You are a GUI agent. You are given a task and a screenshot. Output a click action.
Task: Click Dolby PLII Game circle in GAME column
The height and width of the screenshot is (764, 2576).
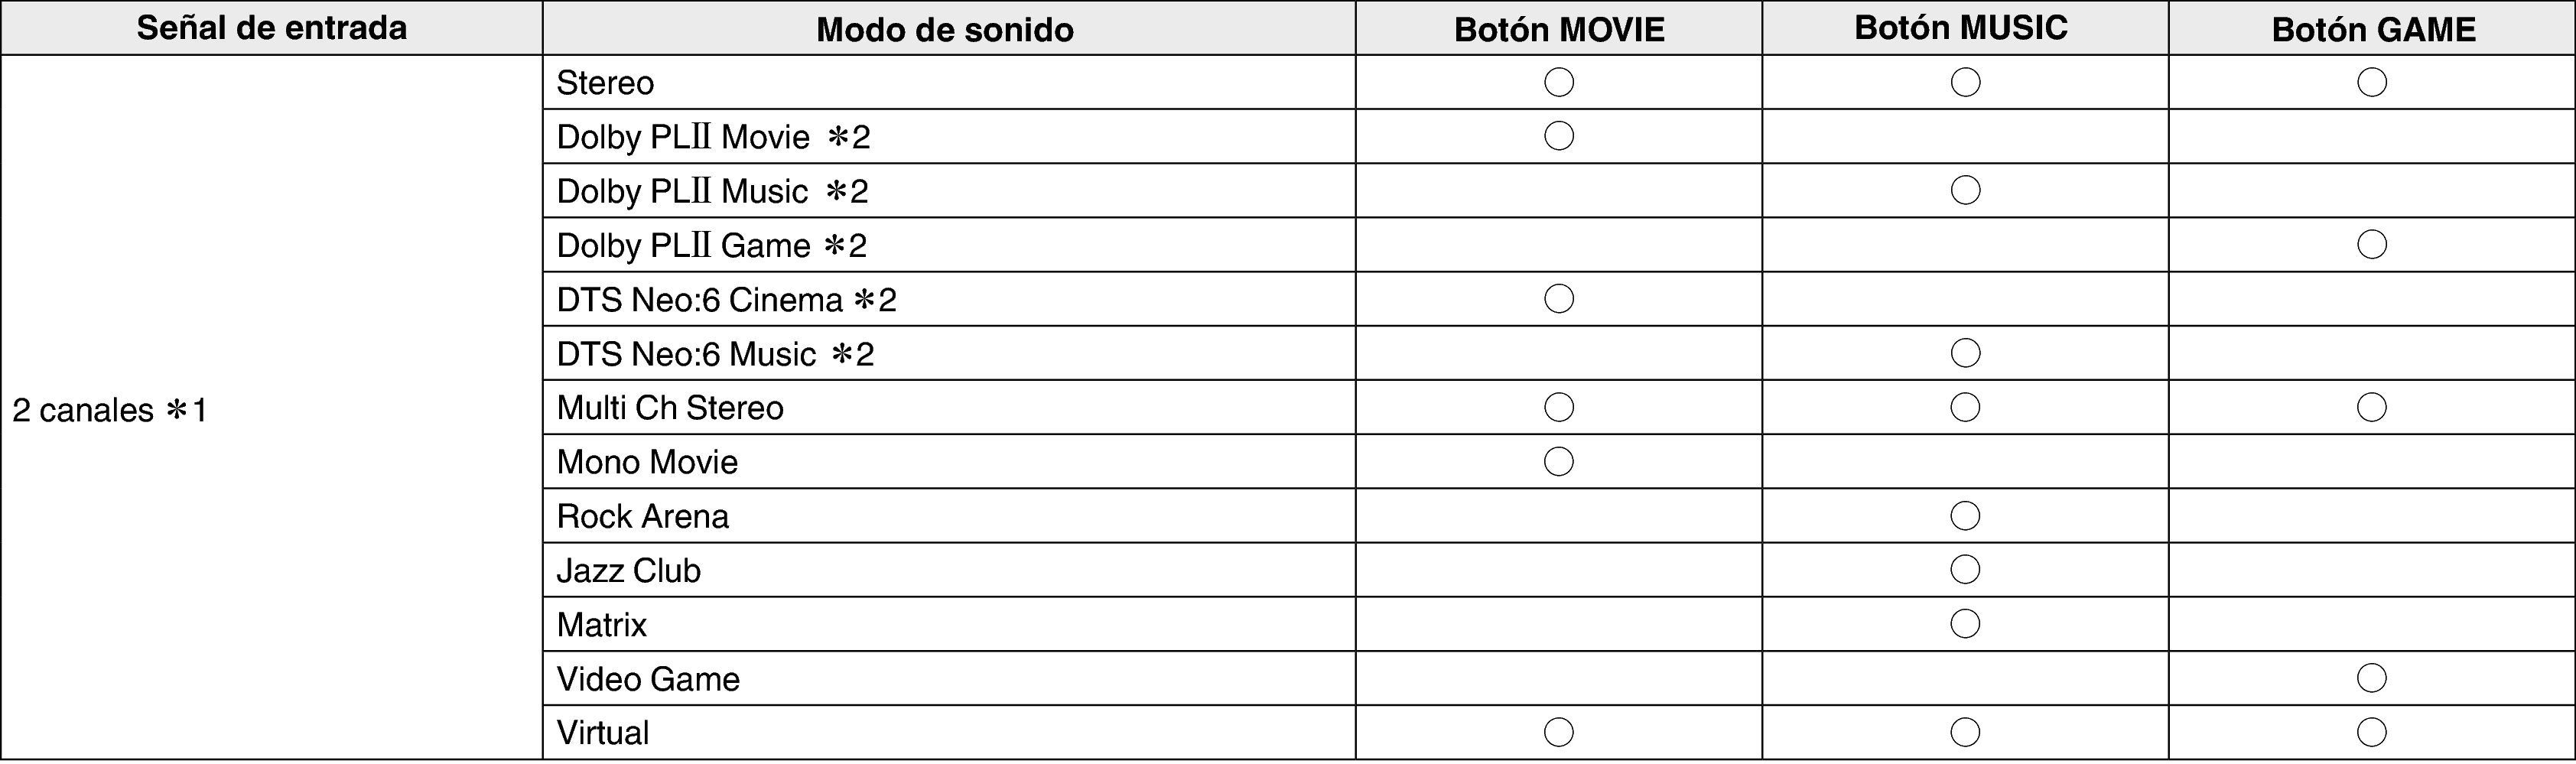coord(2372,244)
